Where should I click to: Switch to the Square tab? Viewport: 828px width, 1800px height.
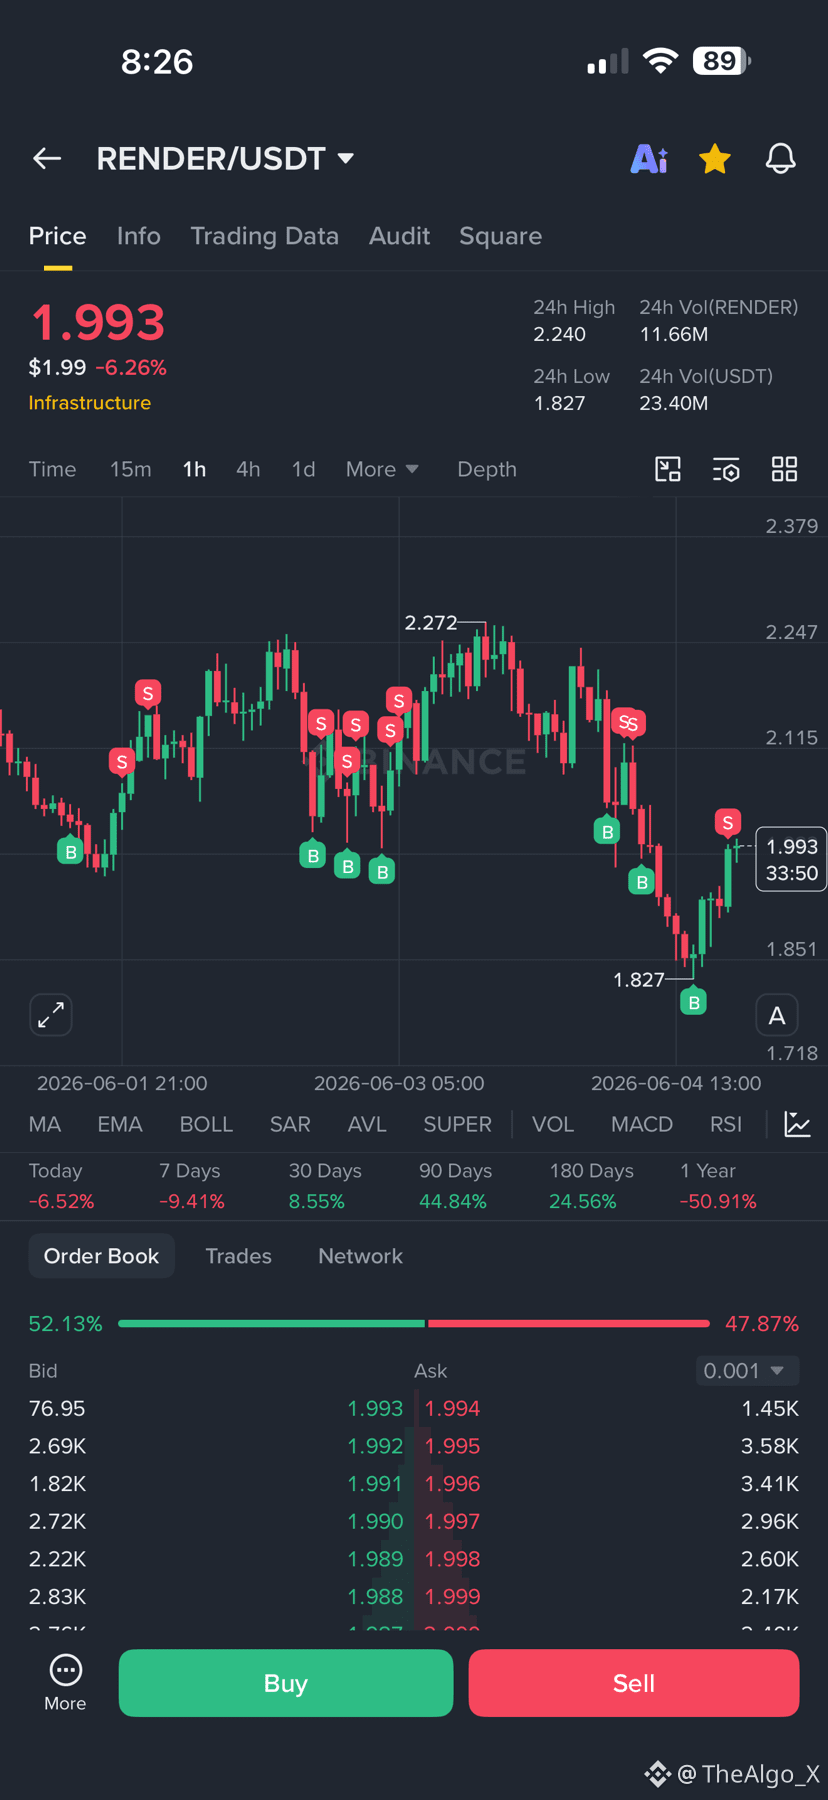500,236
